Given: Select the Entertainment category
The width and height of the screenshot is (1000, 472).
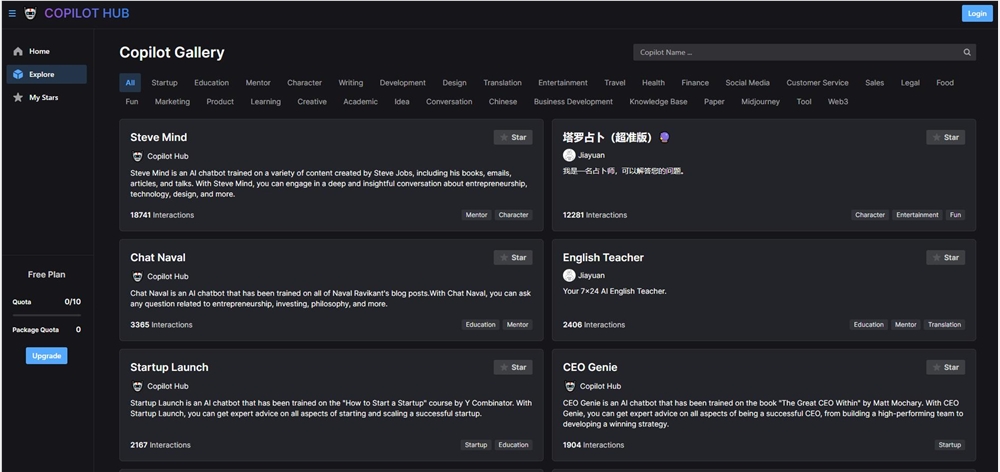Looking at the screenshot, I should pyautogui.click(x=563, y=83).
